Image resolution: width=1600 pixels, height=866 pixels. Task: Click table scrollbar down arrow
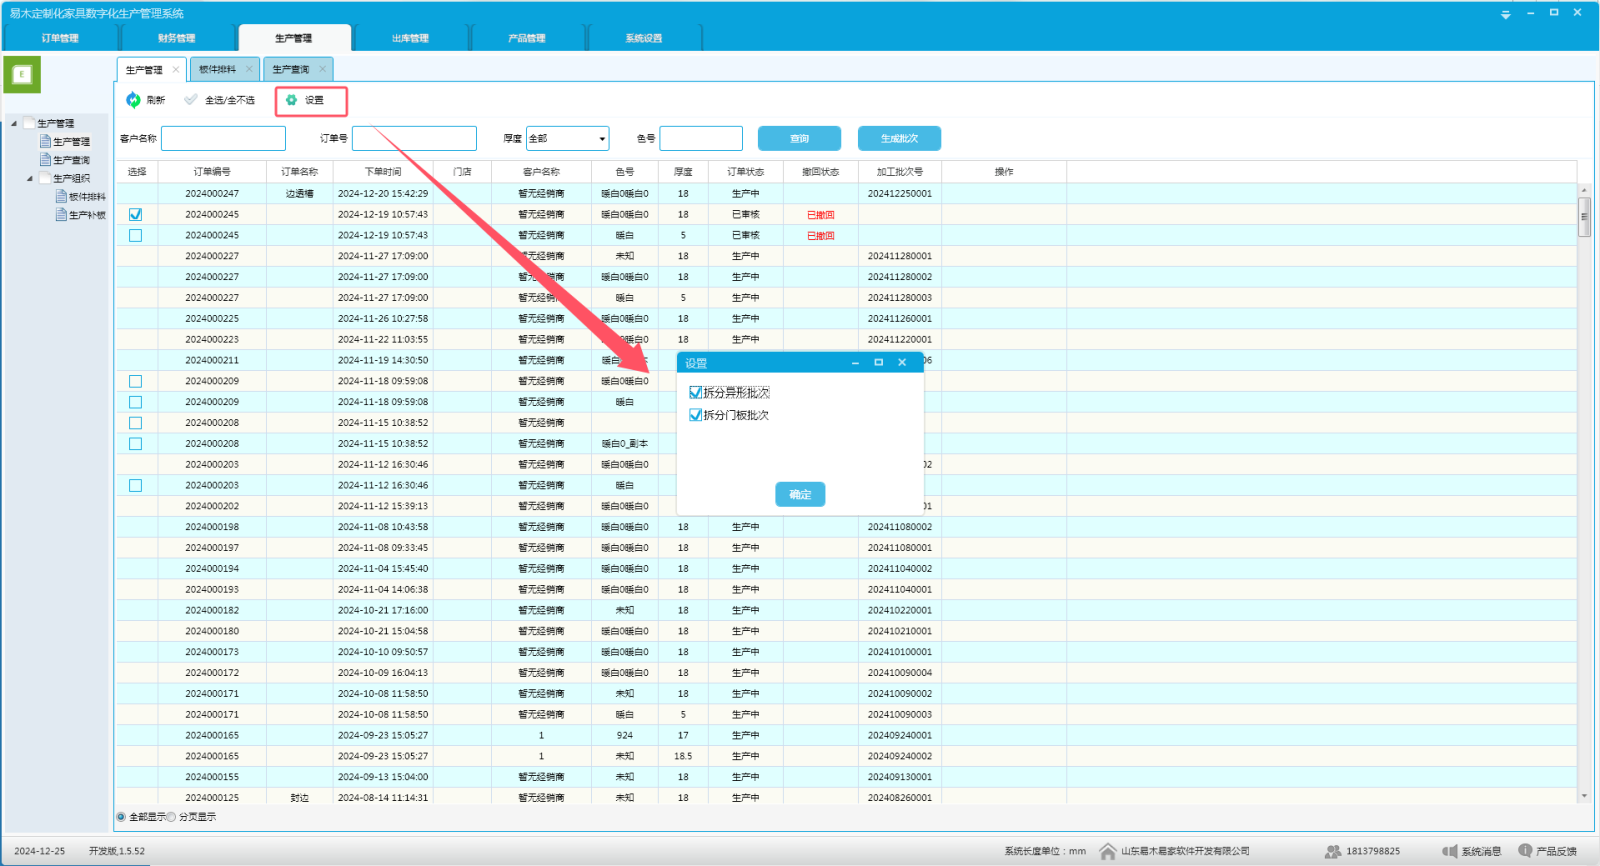pos(1584,796)
